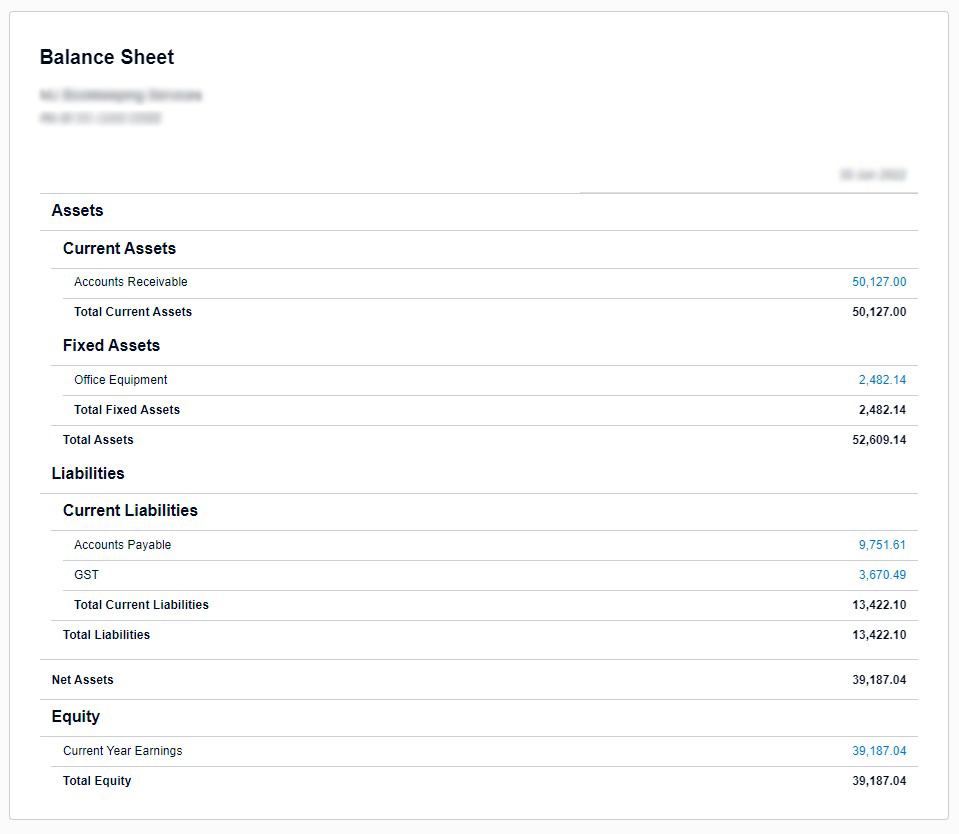Click the Assets section heading
The image size is (959, 834).
coord(77,210)
